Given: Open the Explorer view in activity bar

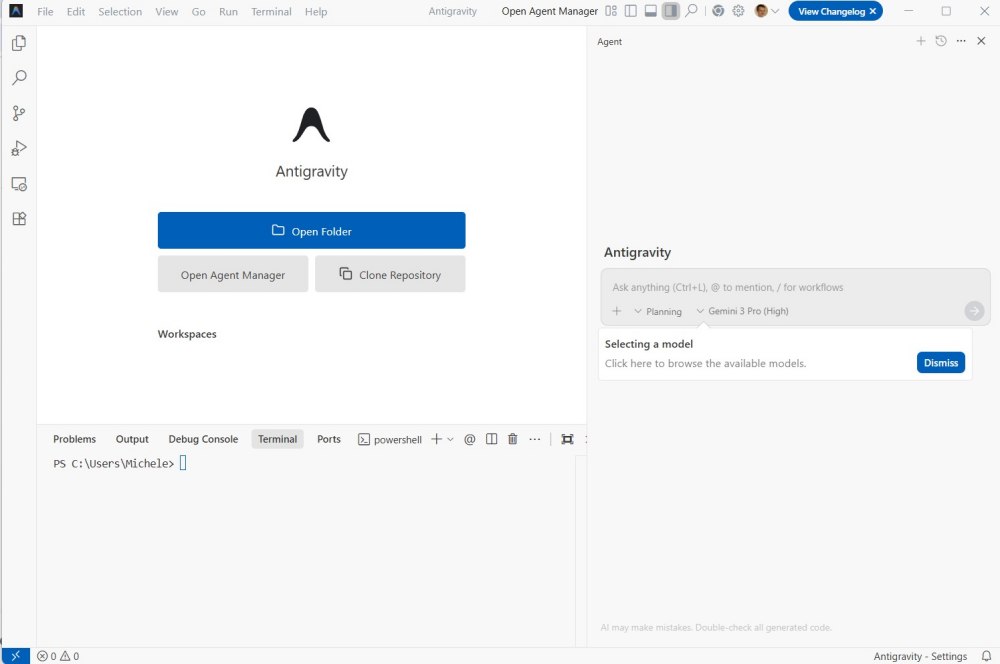Looking at the screenshot, I should 18,43.
